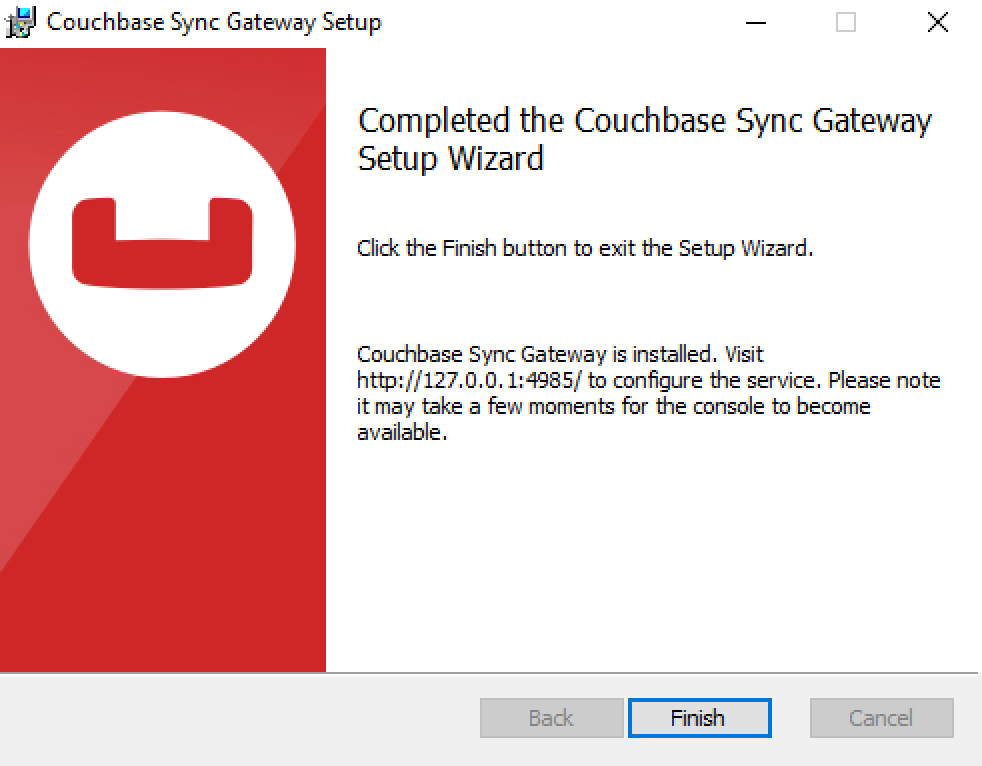Click the word 'available.' in the message
982x766 pixels.
(402, 433)
